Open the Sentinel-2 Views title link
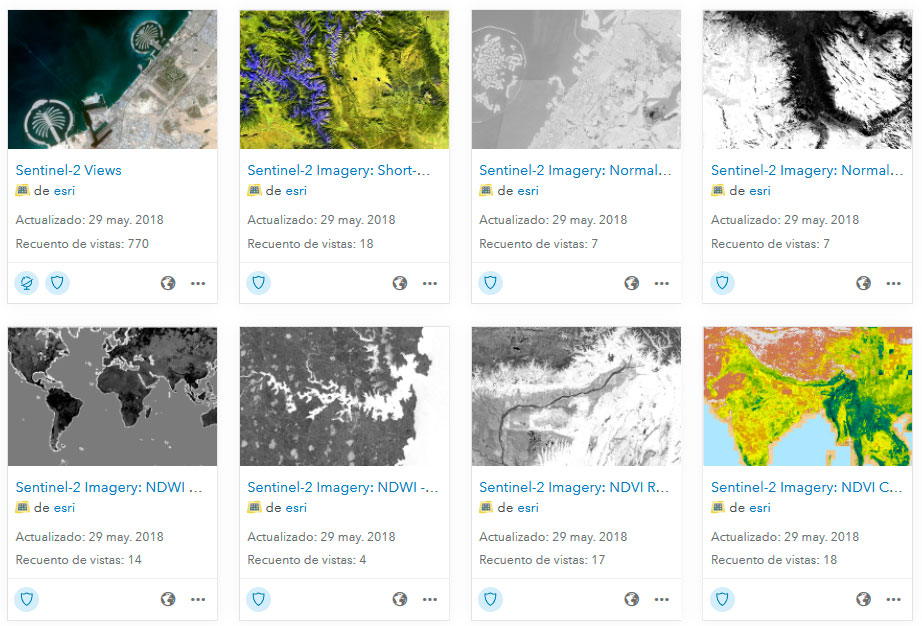922x626 pixels. [x=68, y=170]
